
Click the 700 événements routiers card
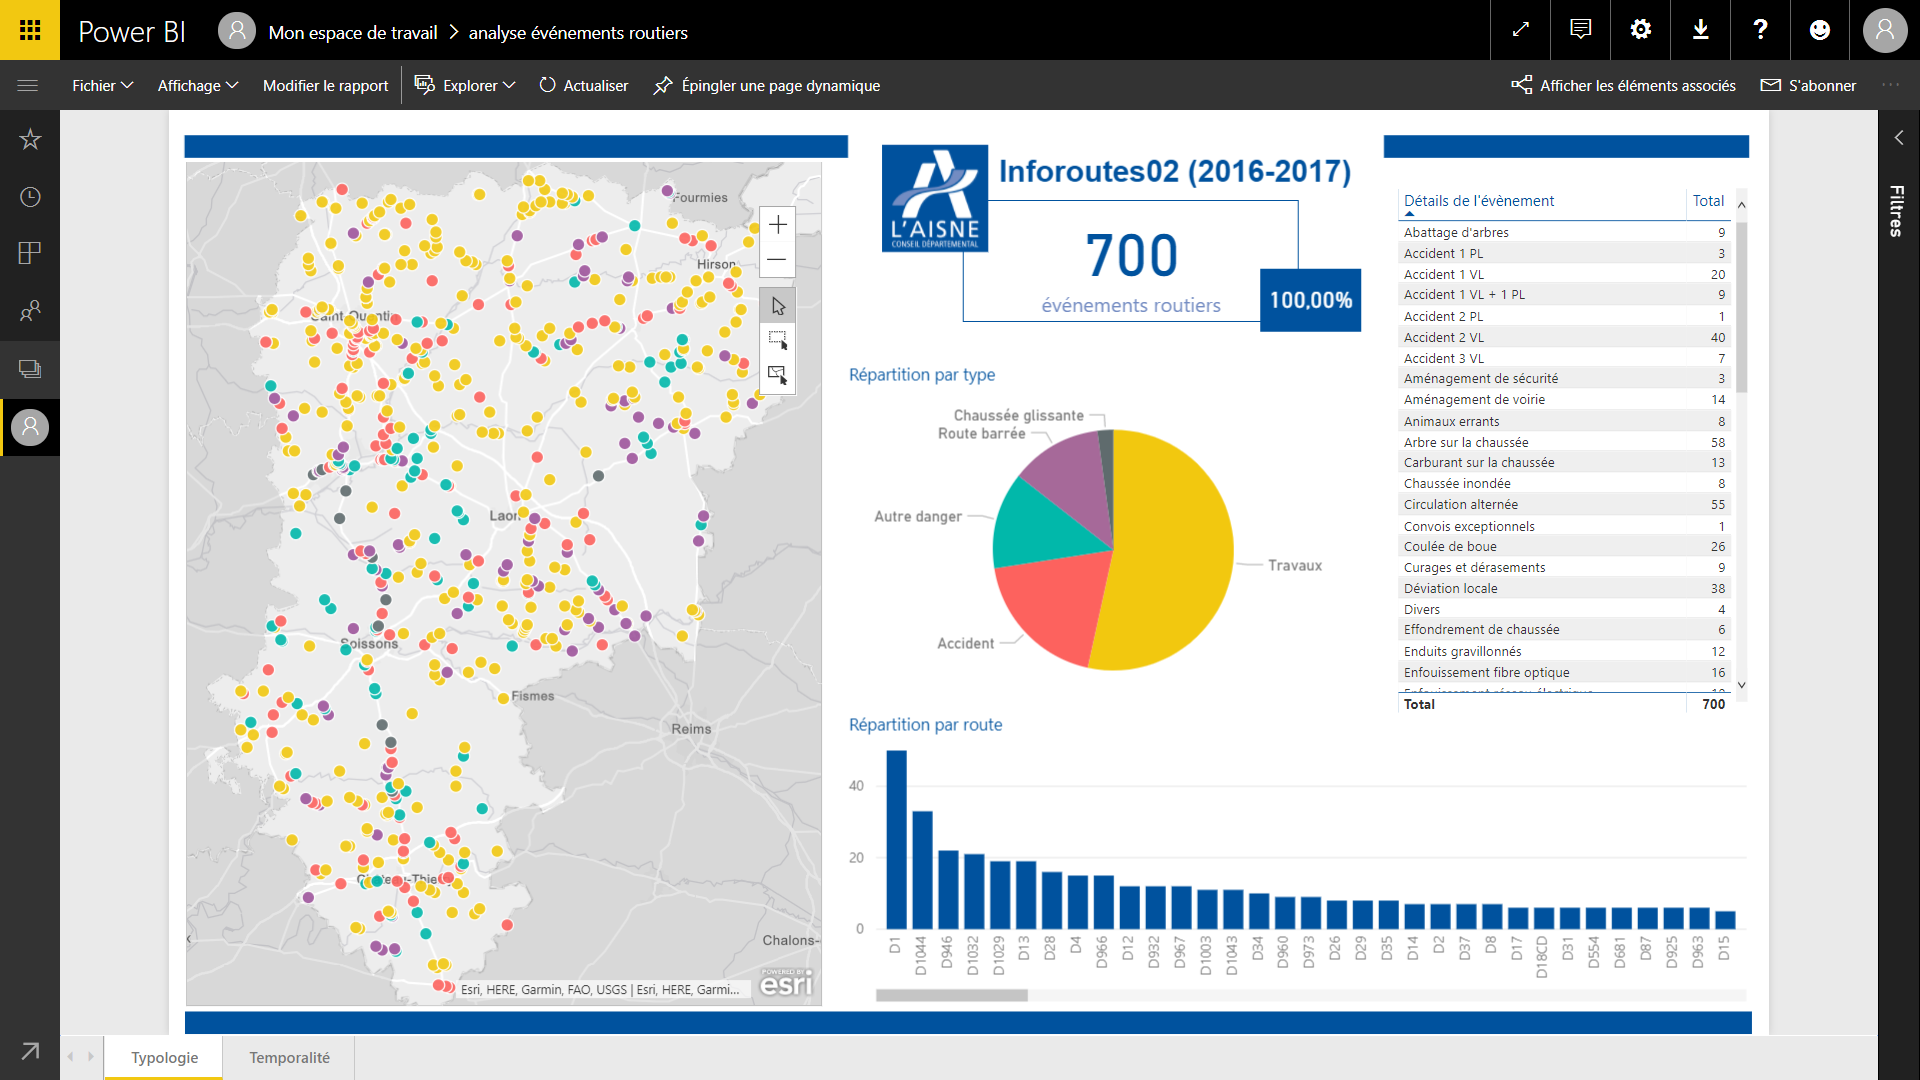1130,268
